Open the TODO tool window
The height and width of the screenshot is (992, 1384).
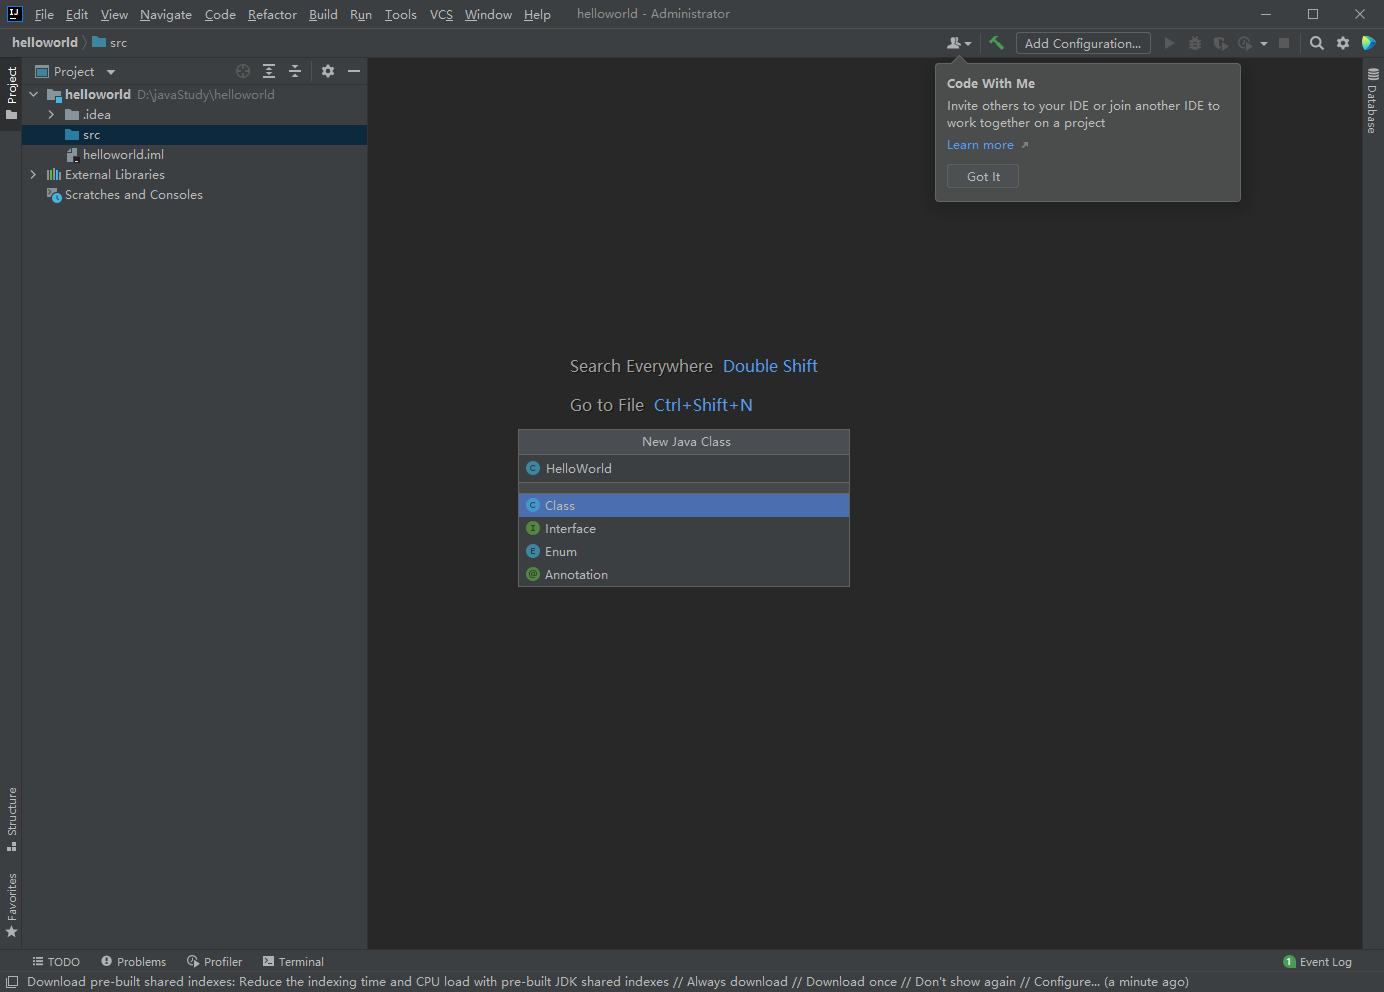[56, 962]
